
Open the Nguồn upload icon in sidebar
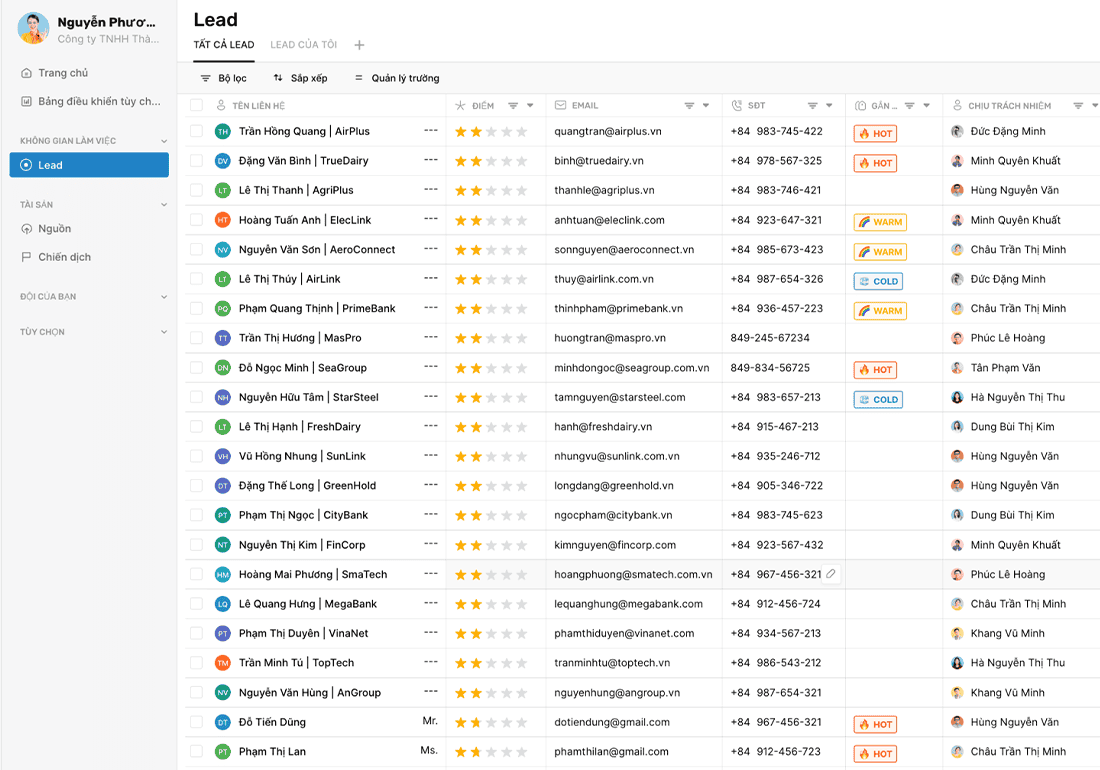click(x=26, y=229)
